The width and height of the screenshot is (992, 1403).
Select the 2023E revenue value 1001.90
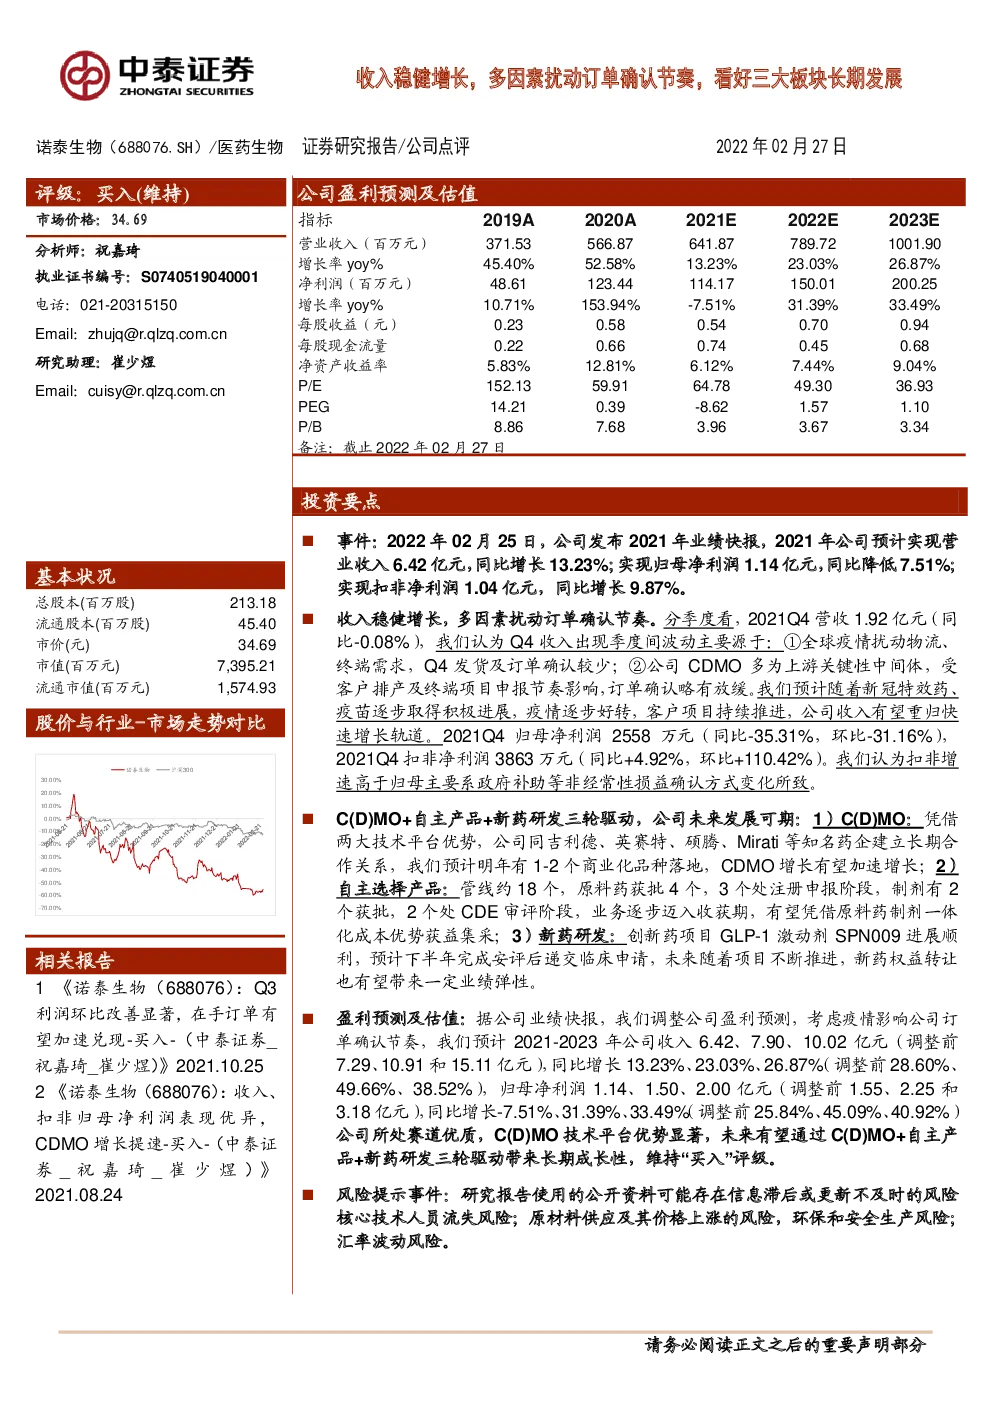(x=914, y=244)
